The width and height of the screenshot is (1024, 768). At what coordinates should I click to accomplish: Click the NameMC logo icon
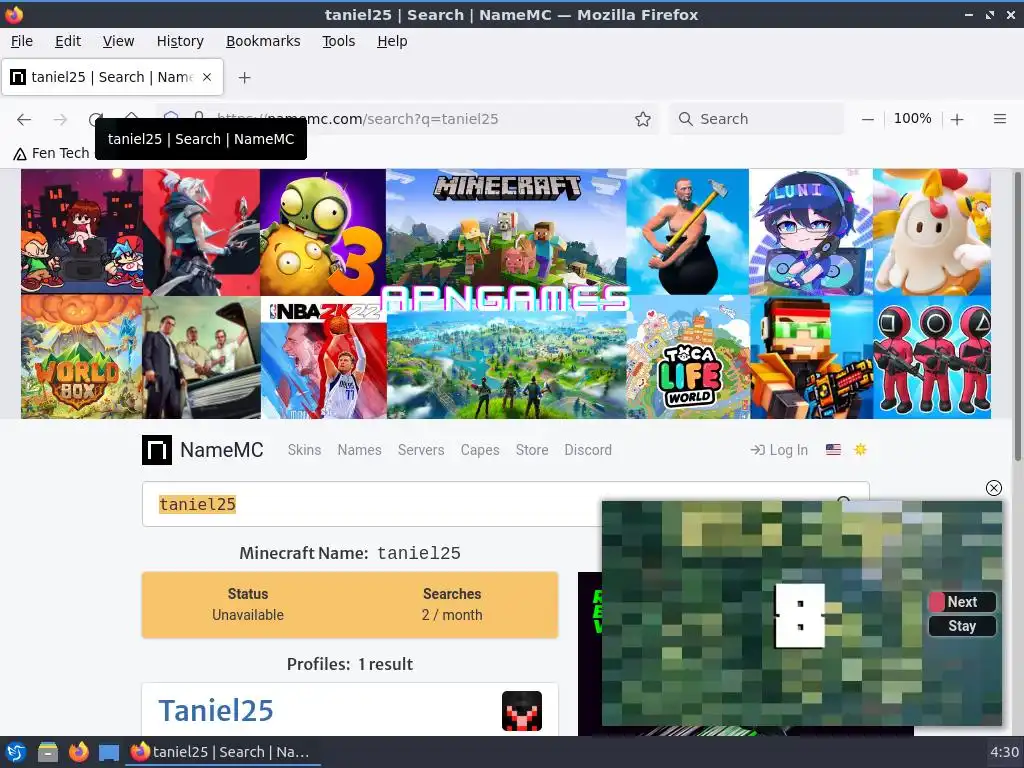coord(157,450)
